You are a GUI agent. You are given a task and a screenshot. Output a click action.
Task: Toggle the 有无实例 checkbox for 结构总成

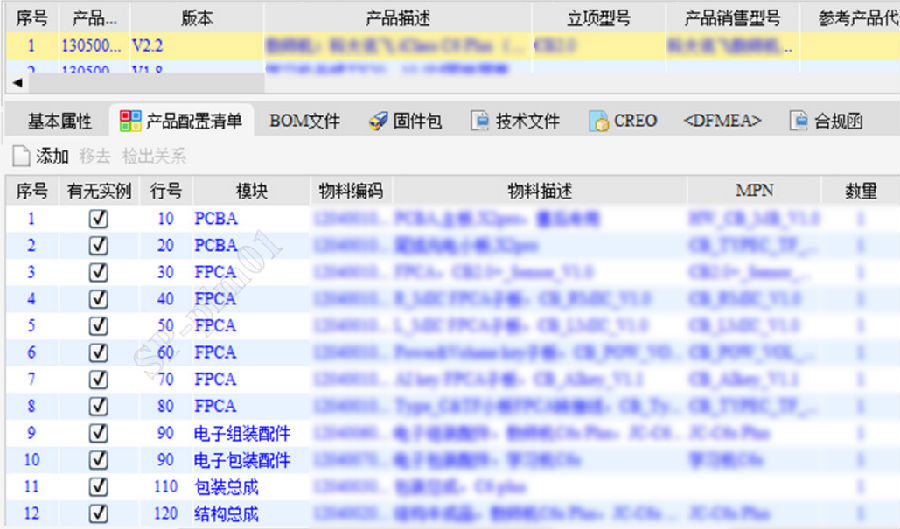[x=98, y=514]
